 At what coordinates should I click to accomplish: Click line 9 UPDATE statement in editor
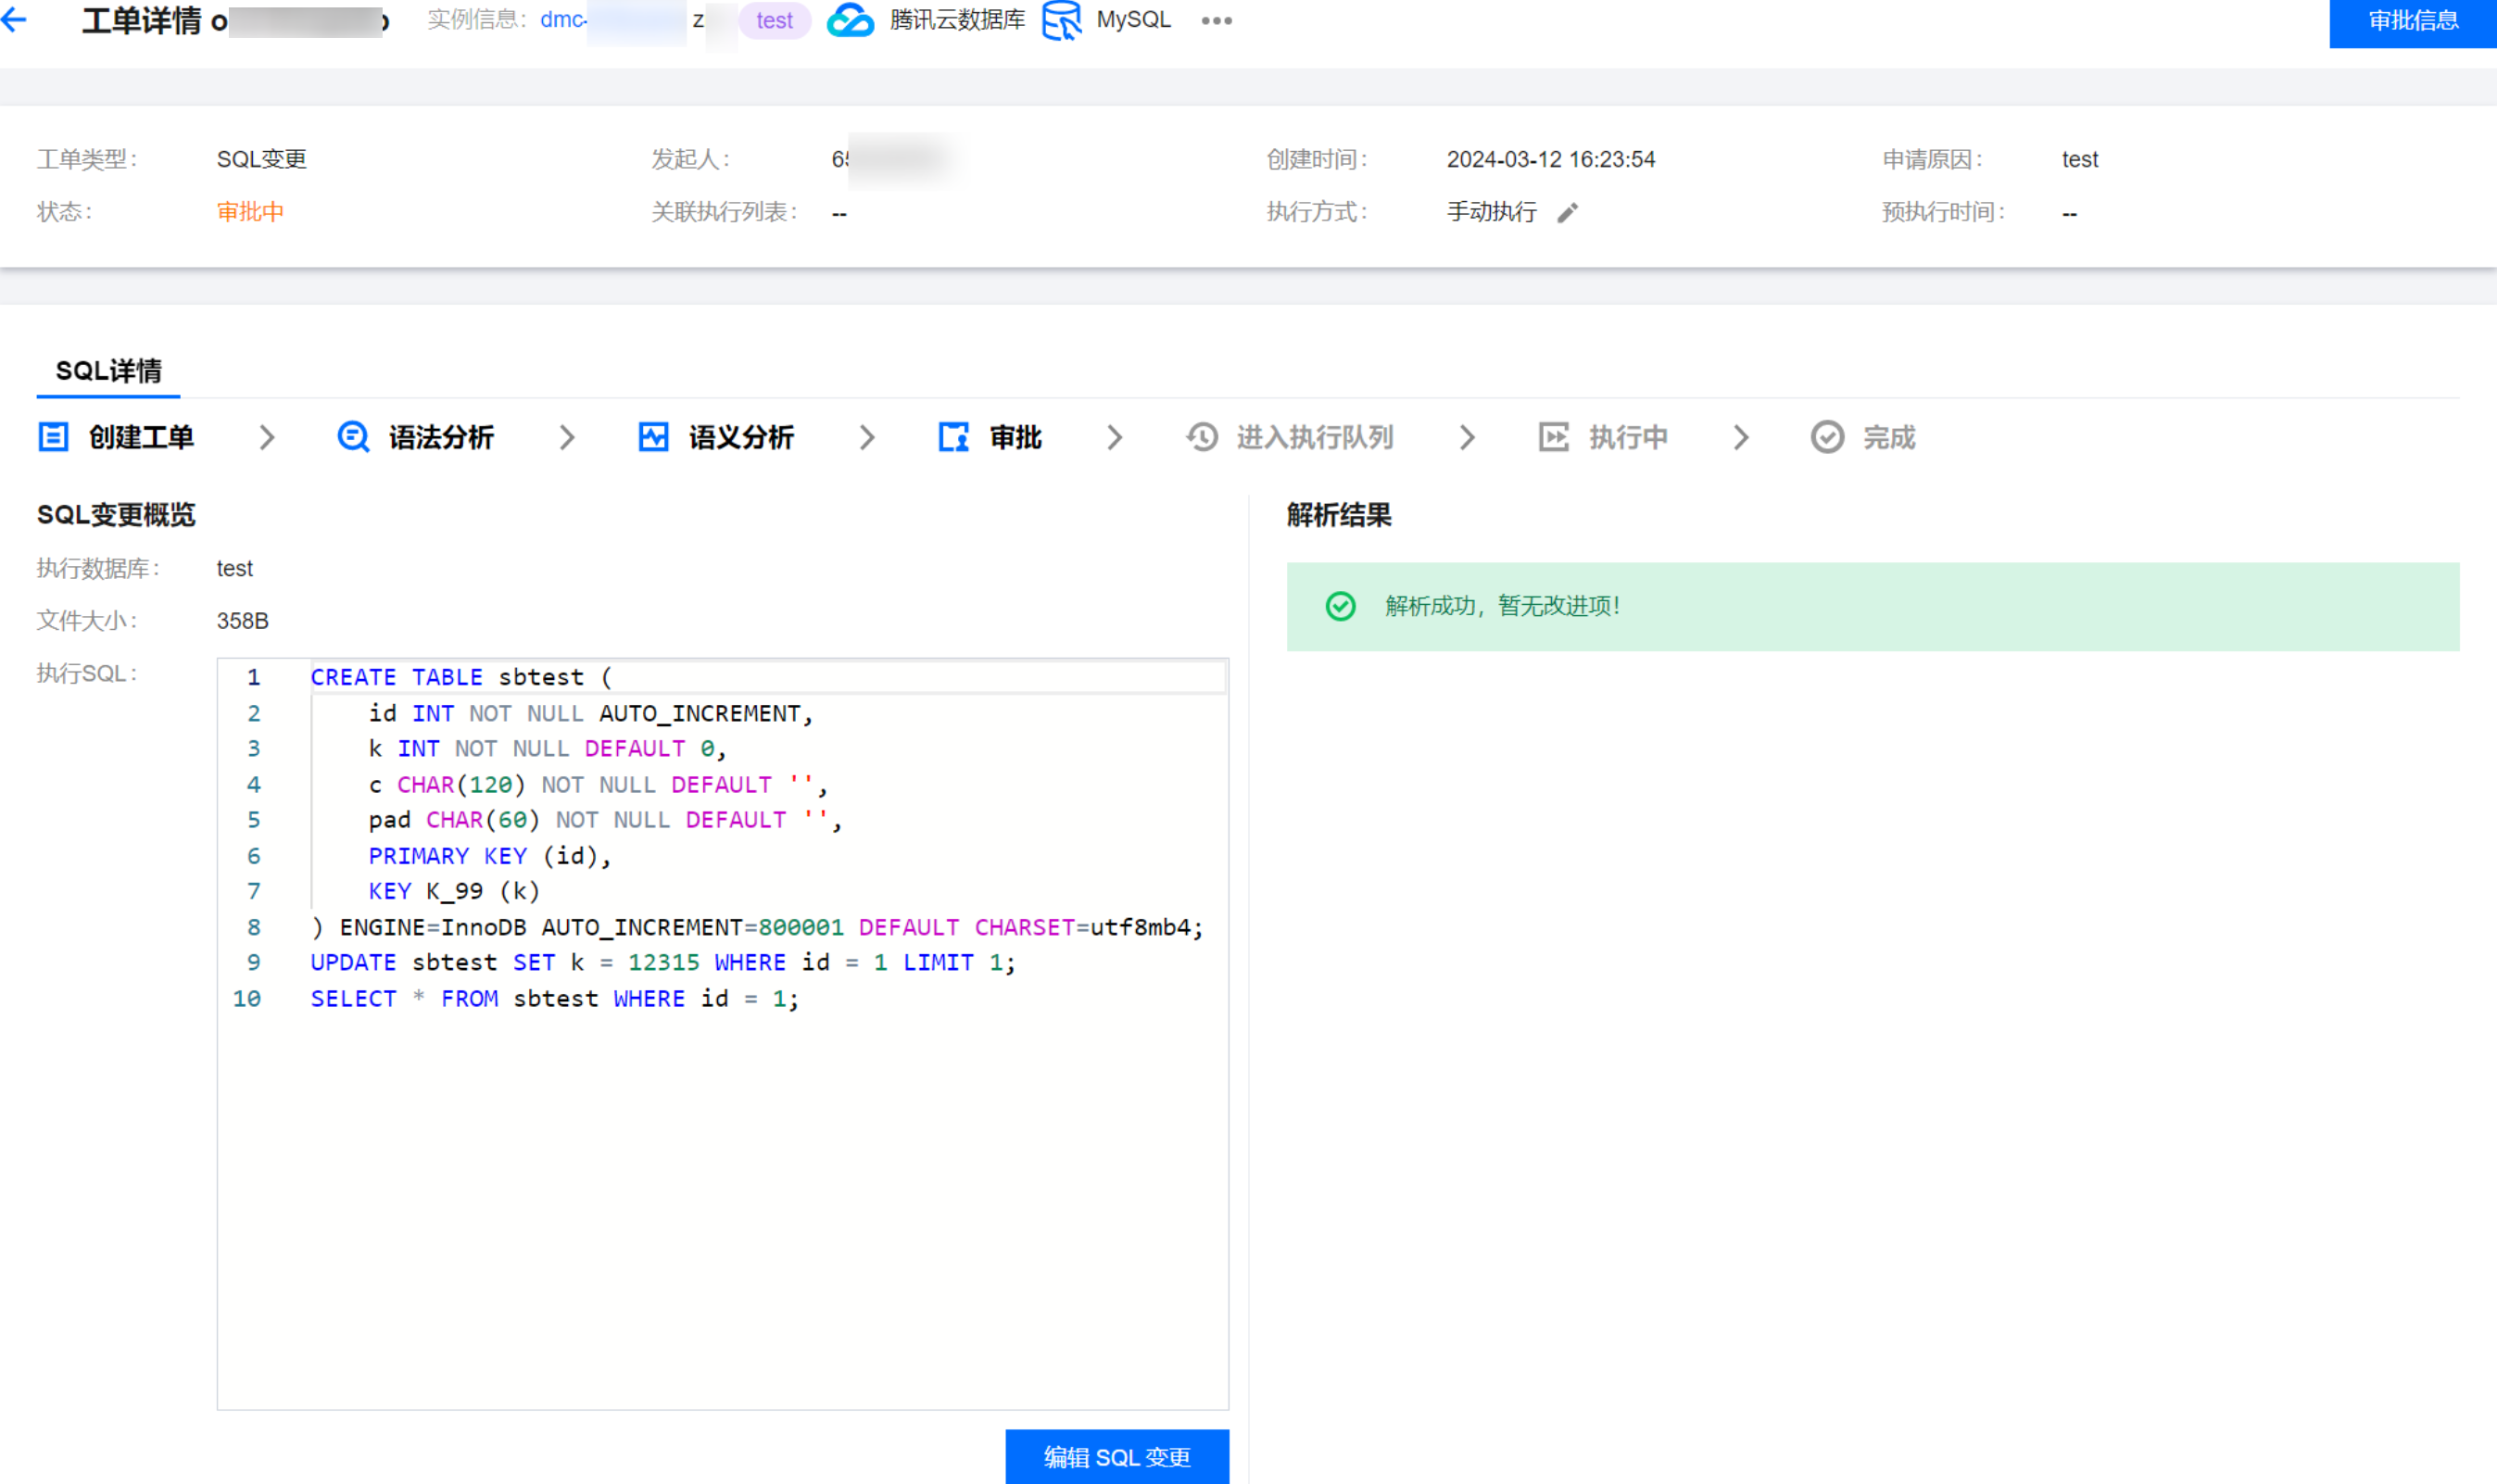[662, 962]
